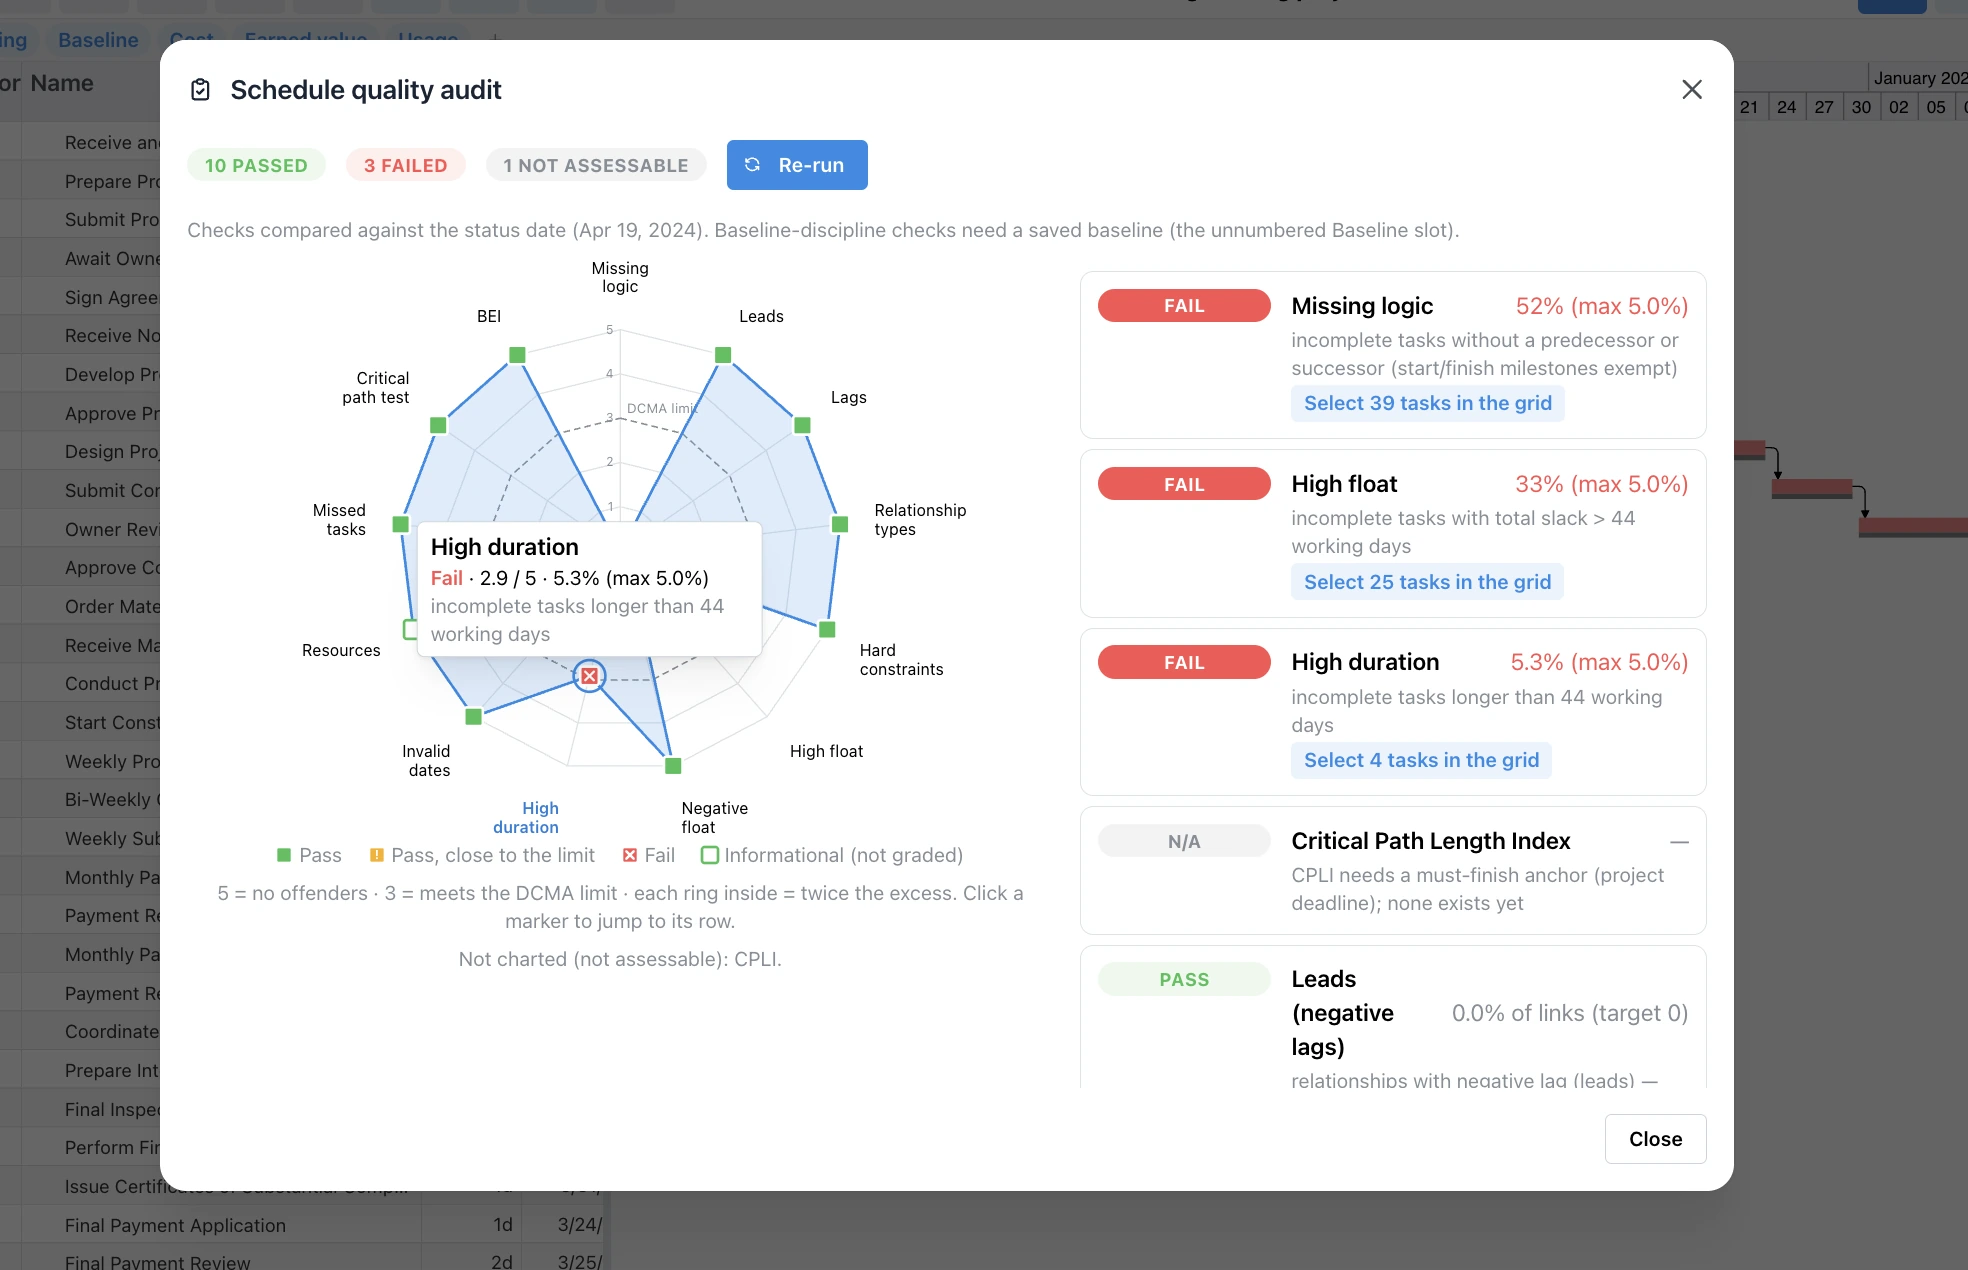Click the High duration axis label
Image resolution: width=1968 pixels, height=1270 pixels.
point(526,817)
